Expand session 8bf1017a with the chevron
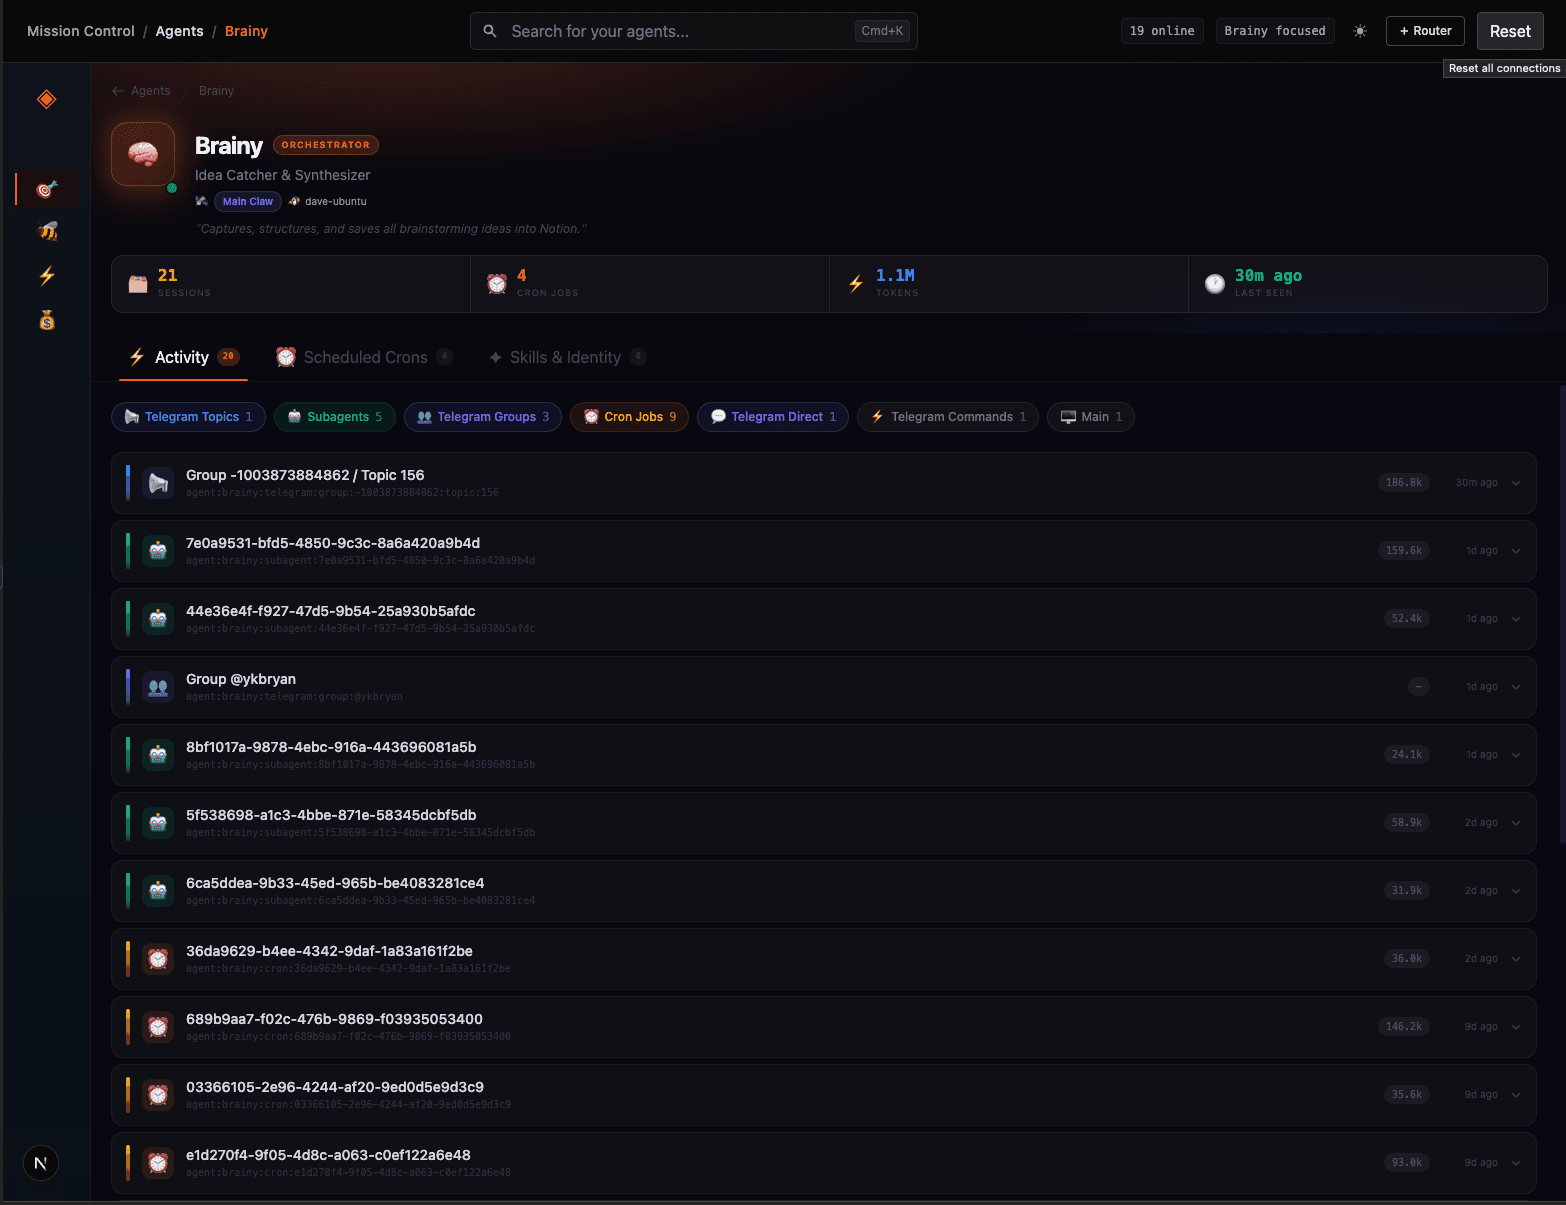The image size is (1566, 1205). (1516, 755)
